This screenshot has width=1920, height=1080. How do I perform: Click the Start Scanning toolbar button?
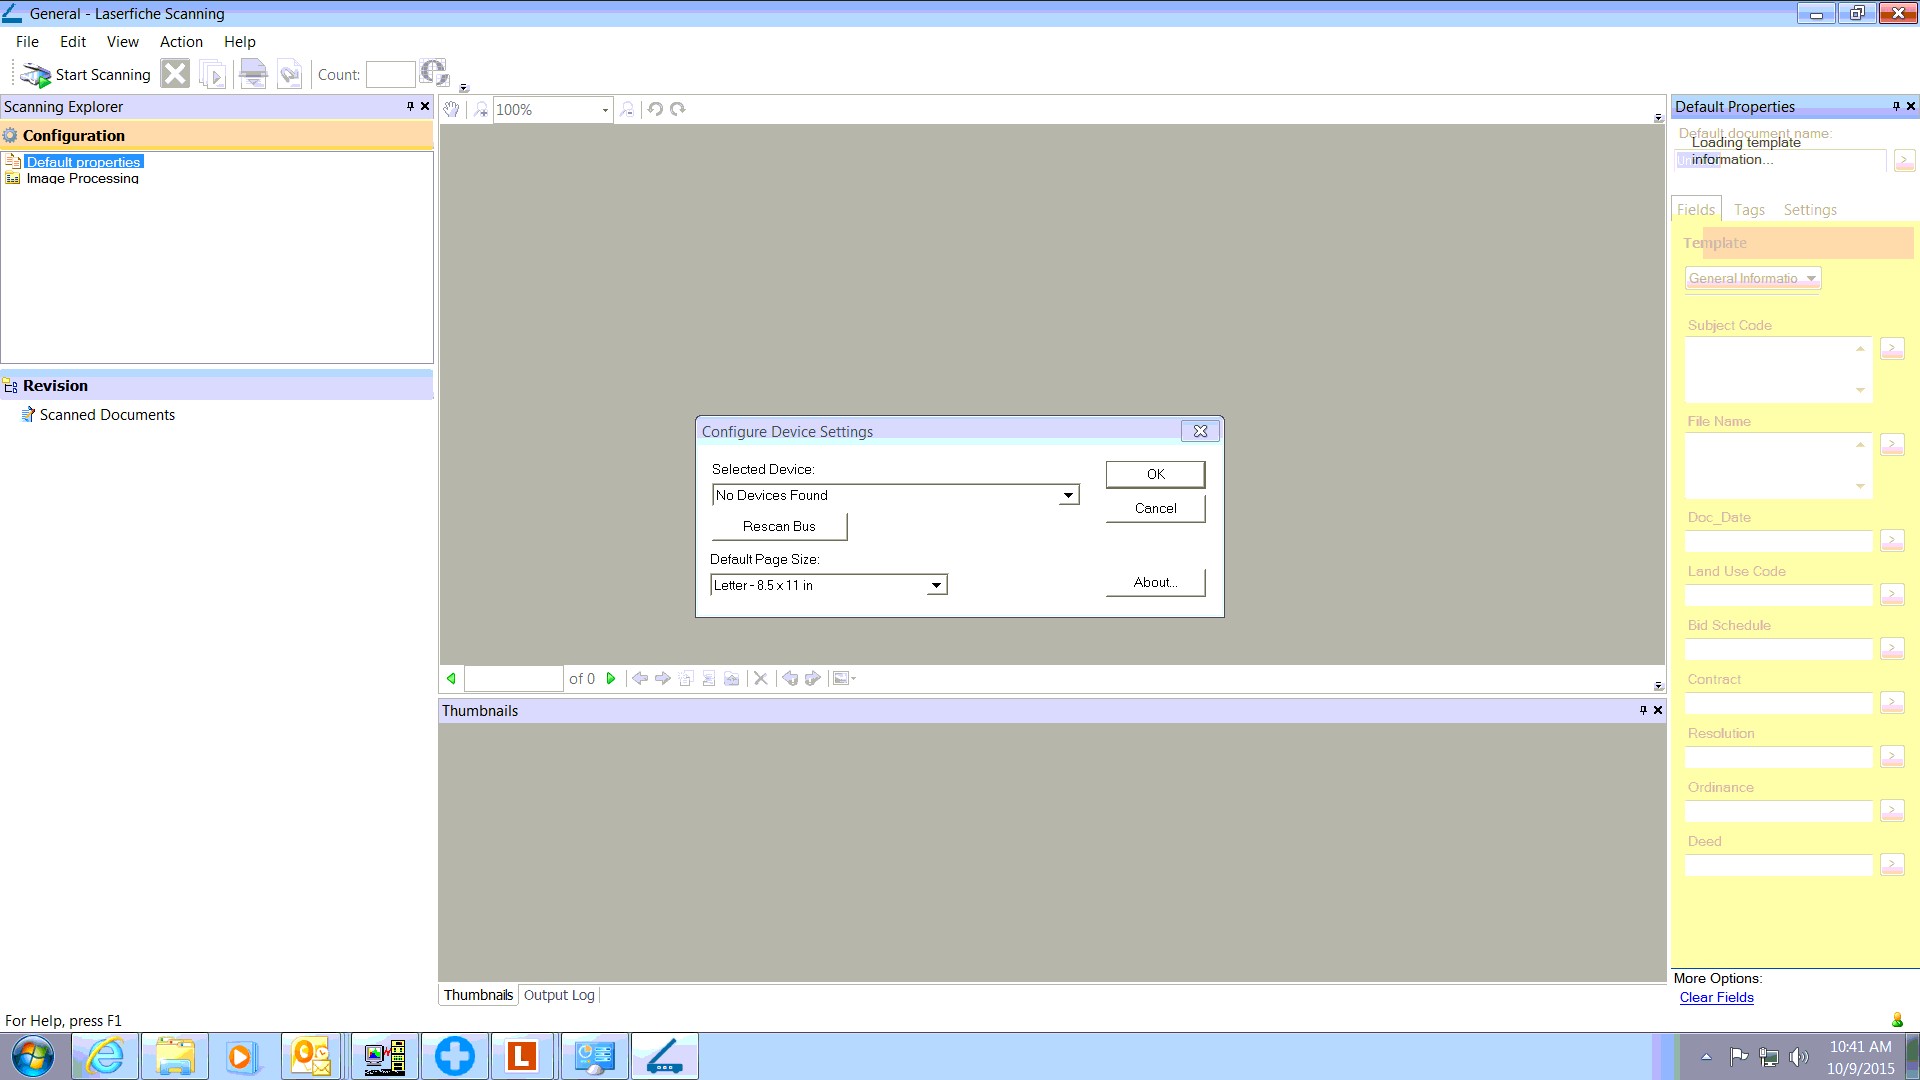pyautogui.click(x=86, y=75)
